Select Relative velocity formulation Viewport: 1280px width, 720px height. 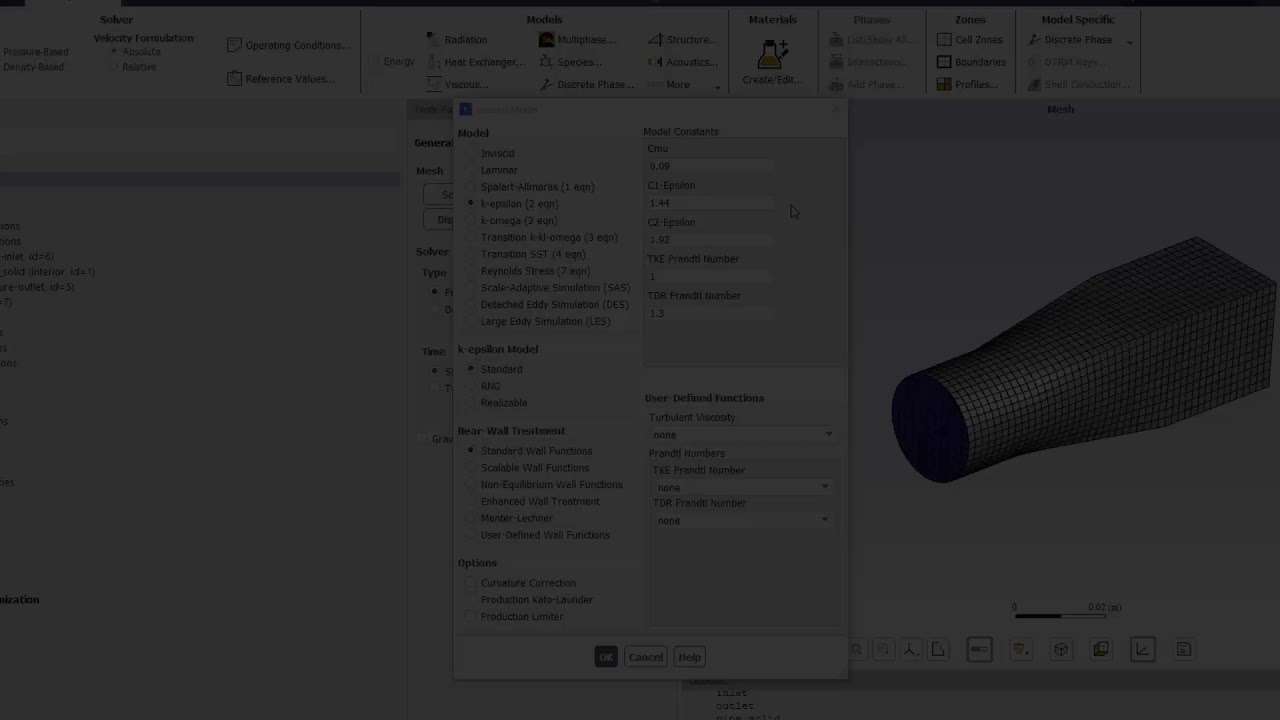pyautogui.click(x=133, y=67)
